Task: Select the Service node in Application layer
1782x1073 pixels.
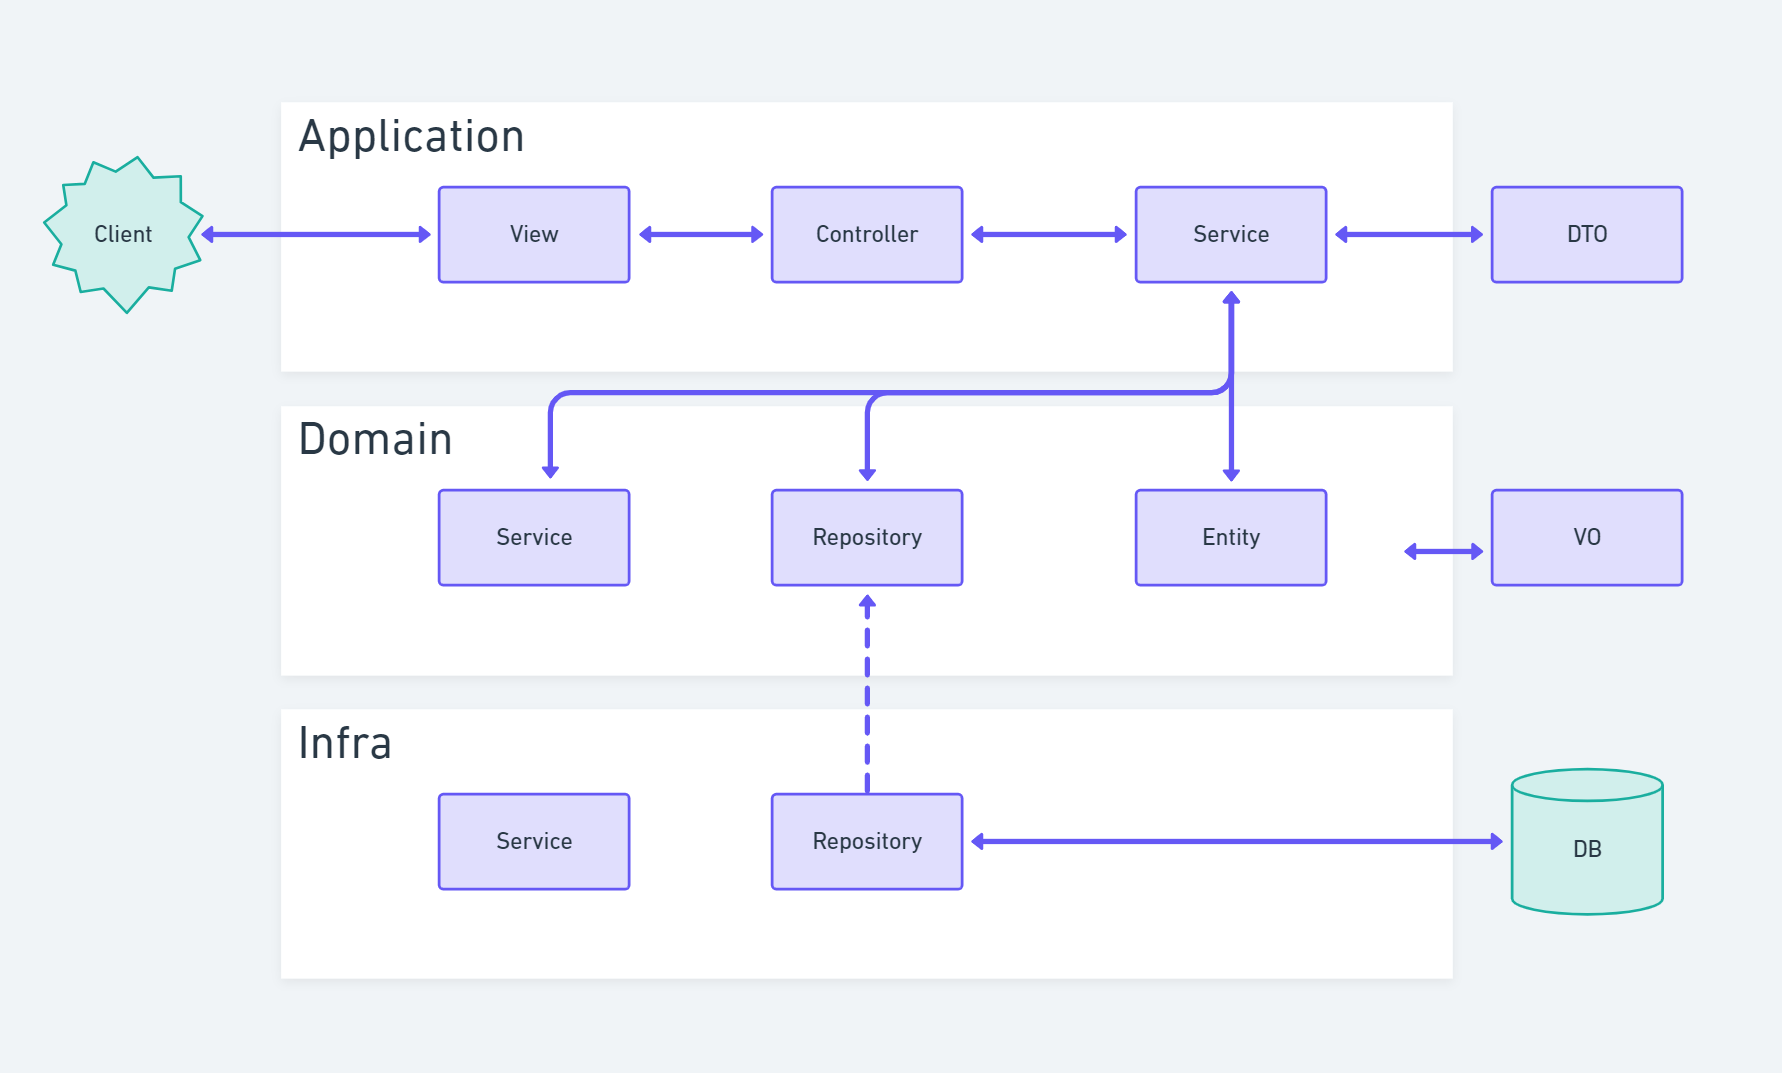Action: (1230, 234)
